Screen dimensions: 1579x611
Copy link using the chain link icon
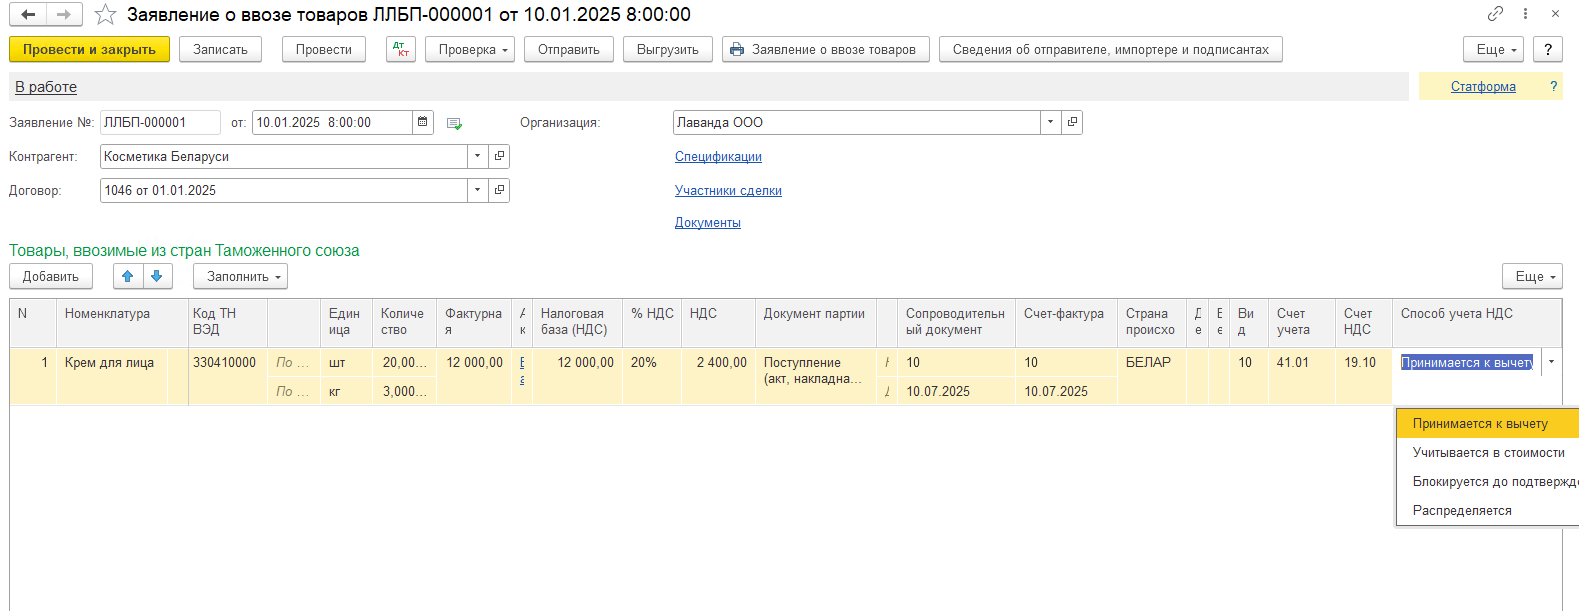pos(1495,13)
